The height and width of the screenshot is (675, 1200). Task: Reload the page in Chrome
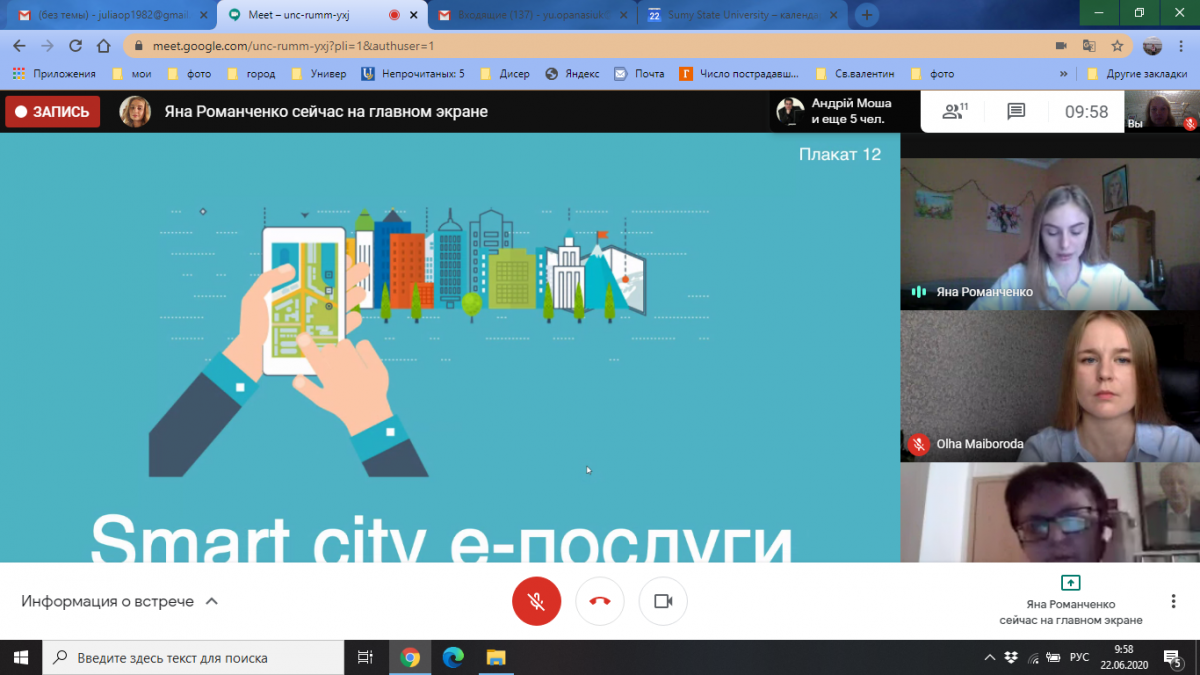point(75,46)
